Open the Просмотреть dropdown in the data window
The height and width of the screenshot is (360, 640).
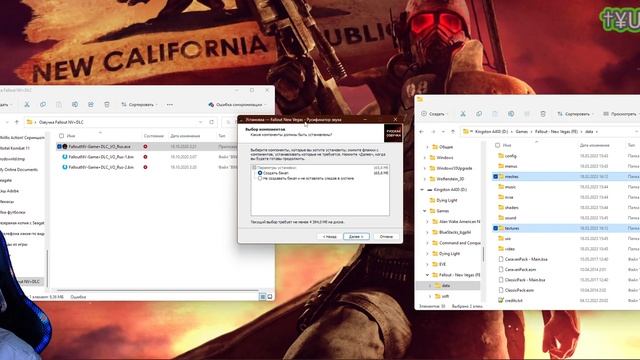621,113
